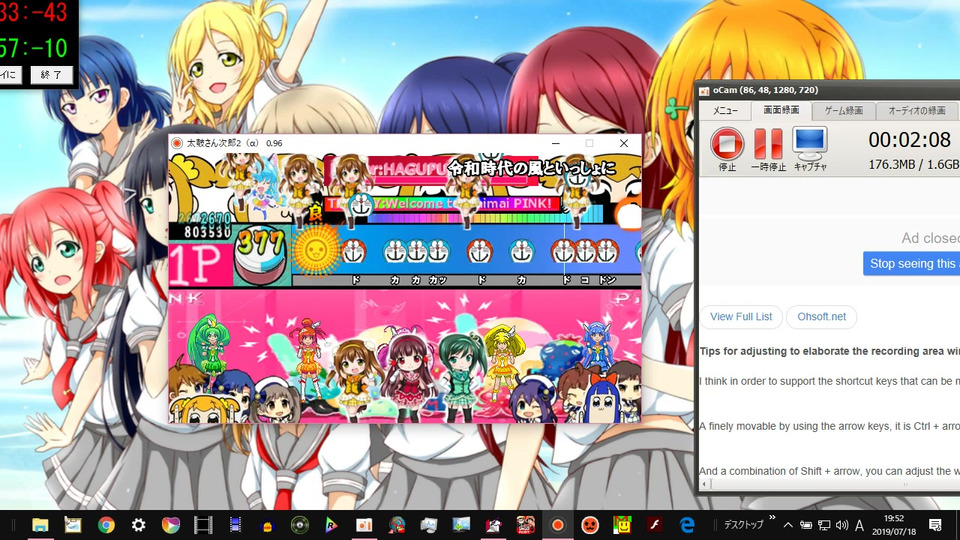Image resolution: width=960 pixels, height=540 pixels.
Task: Switch to the ゲーム録画 tab
Action: tap(843, 111)
